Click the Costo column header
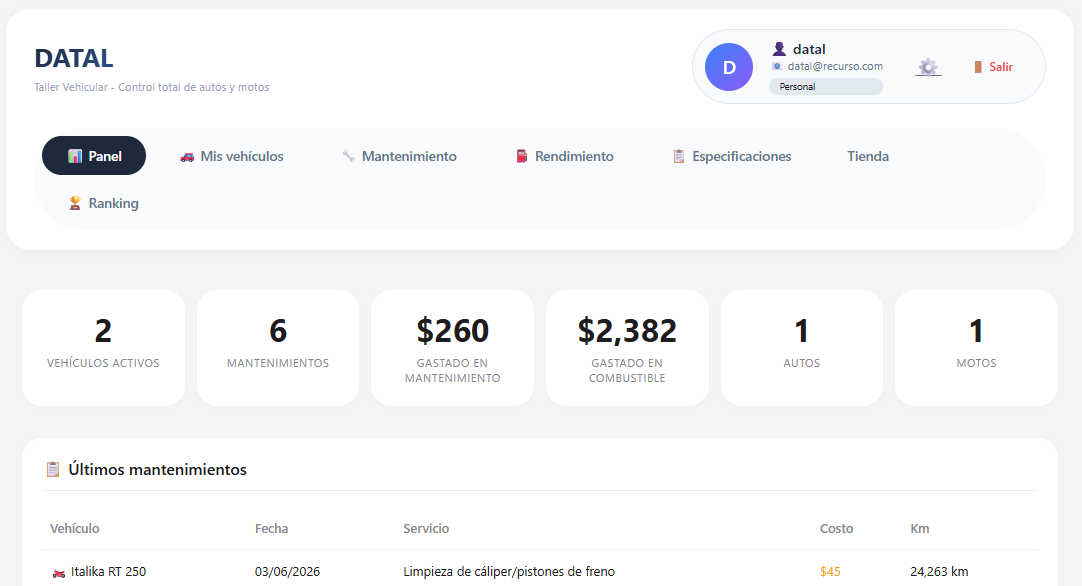This screenshot has height=586, width=1082. 836,529
